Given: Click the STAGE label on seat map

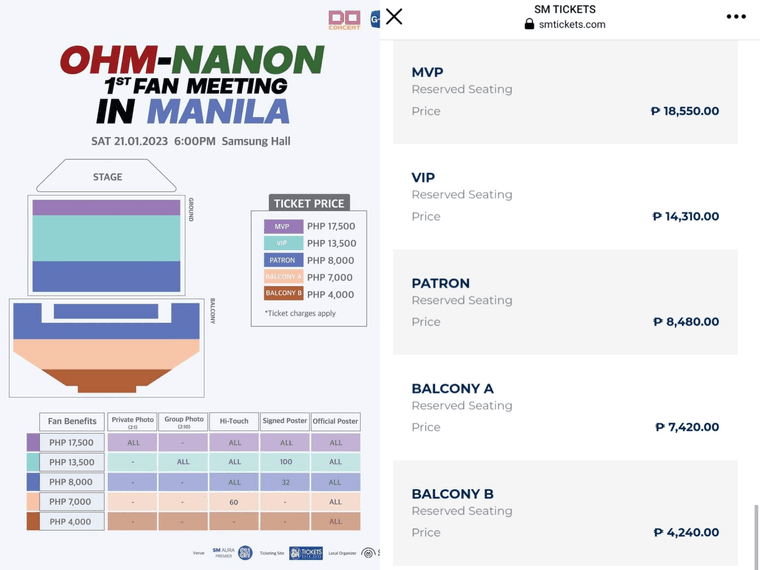Looking at the screenshot, I should [x=107, y=177].
